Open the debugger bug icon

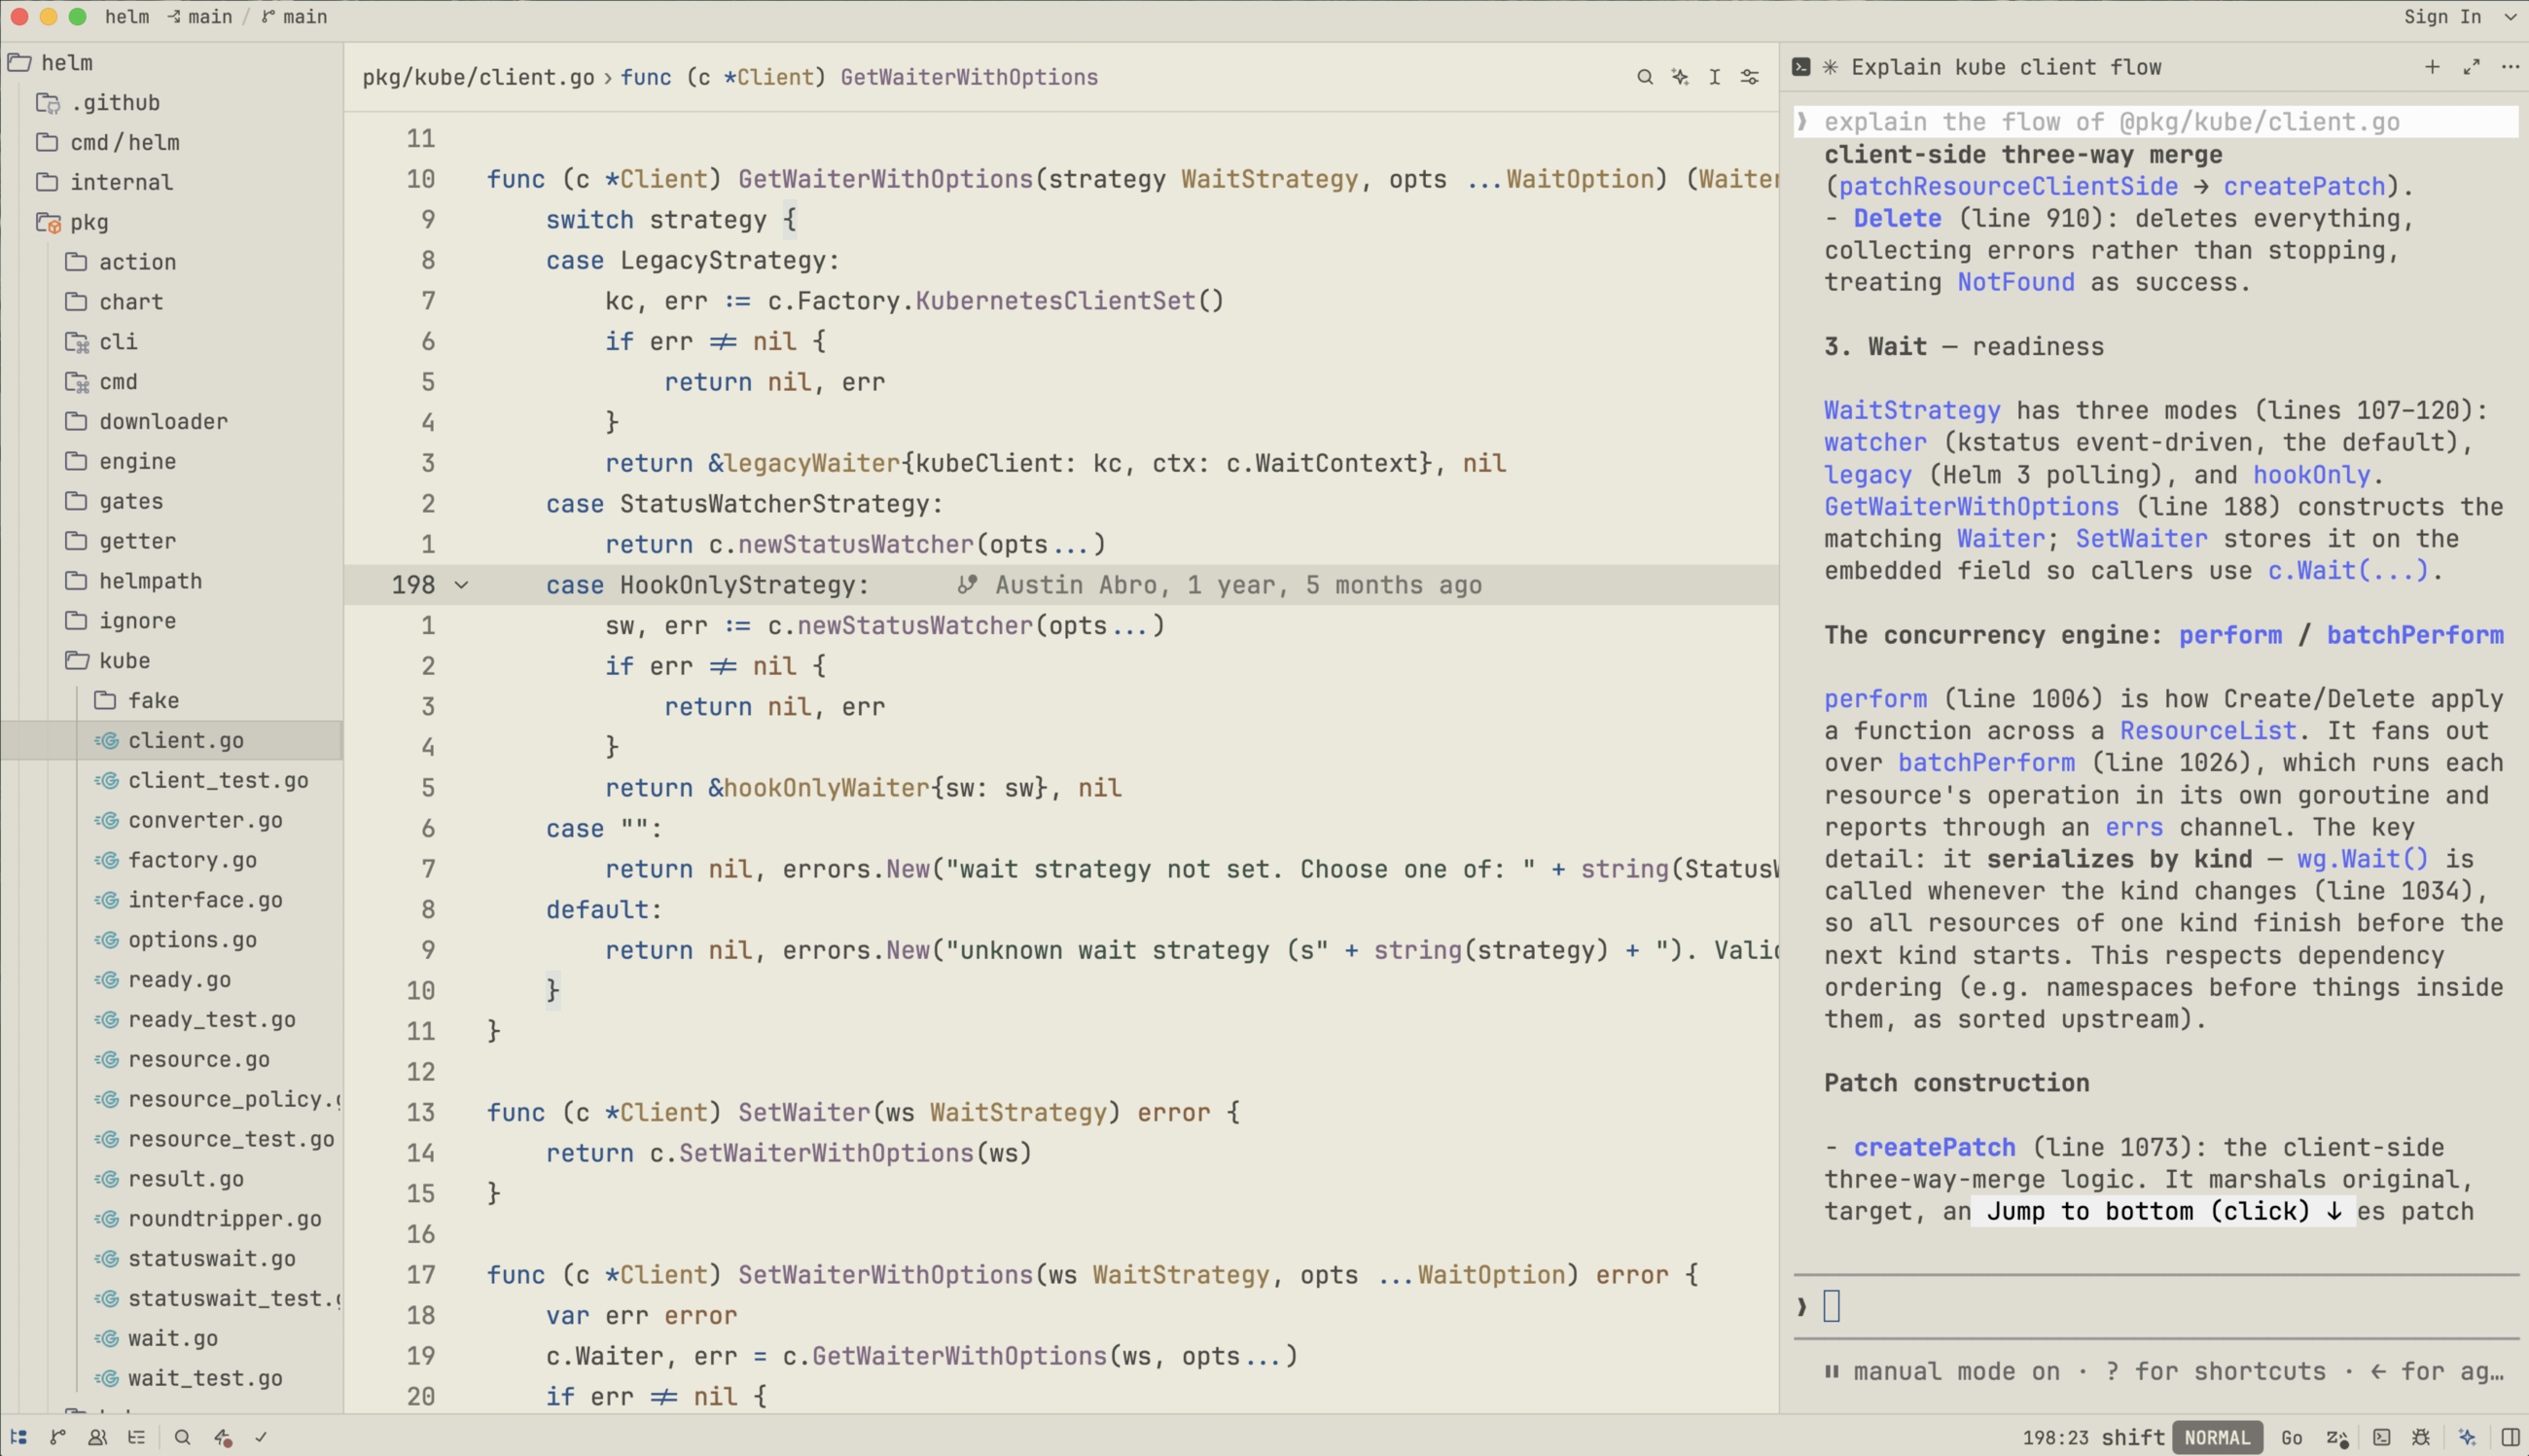coord(2421,1437)
